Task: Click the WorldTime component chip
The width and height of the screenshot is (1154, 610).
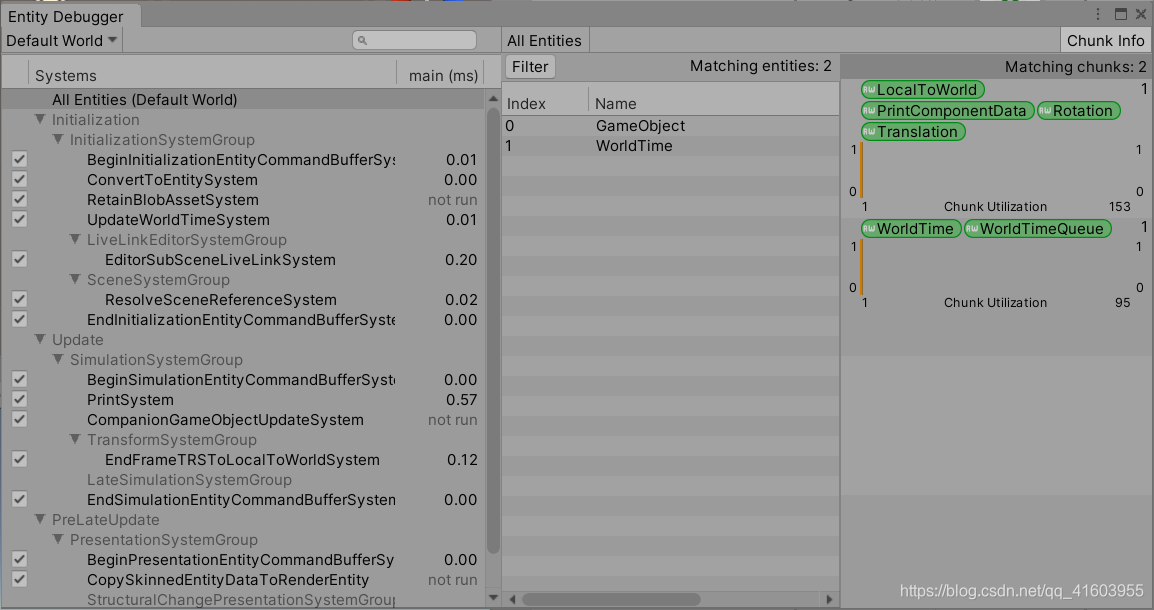Action: [910, 228]
